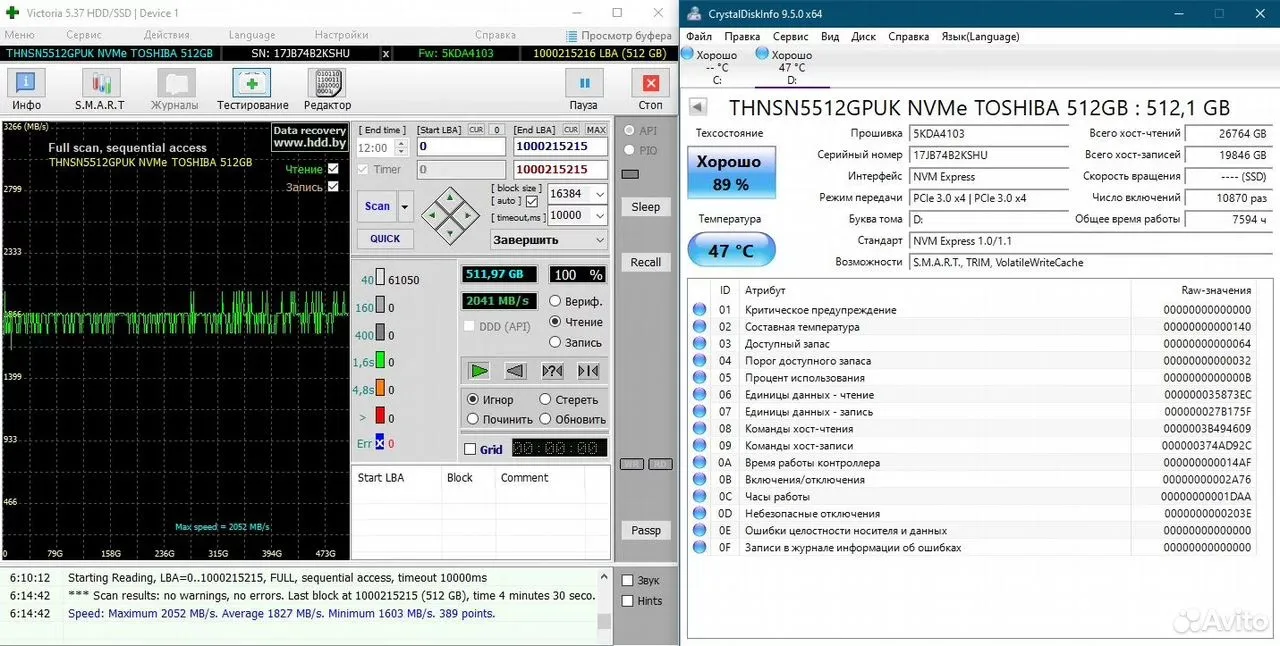This screenshot has height=646, width=1280.
Task: Open Victoria Справка menu
Action: tap(496, 35)
